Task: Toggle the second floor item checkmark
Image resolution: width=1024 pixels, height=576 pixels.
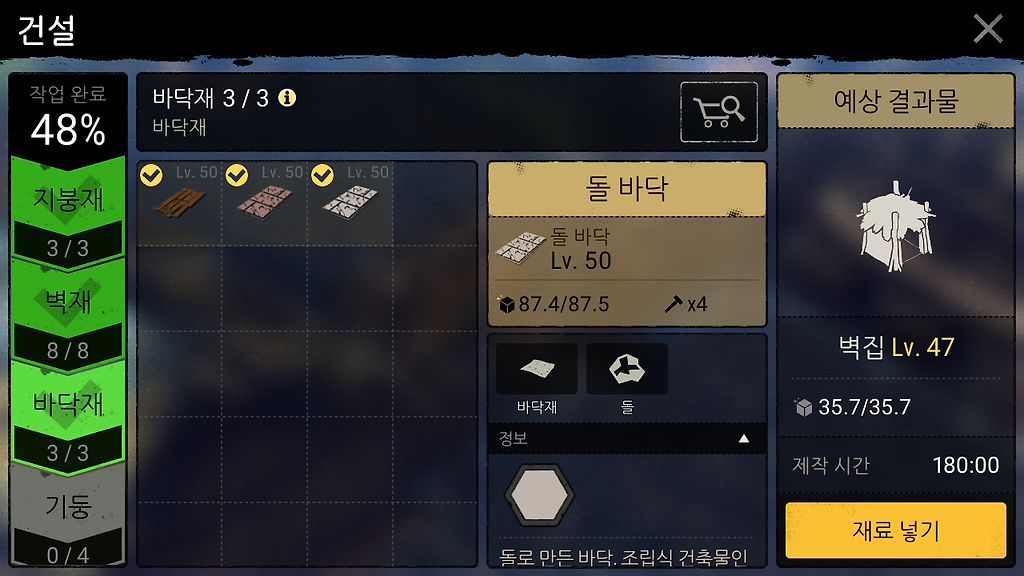Action: 237,175
